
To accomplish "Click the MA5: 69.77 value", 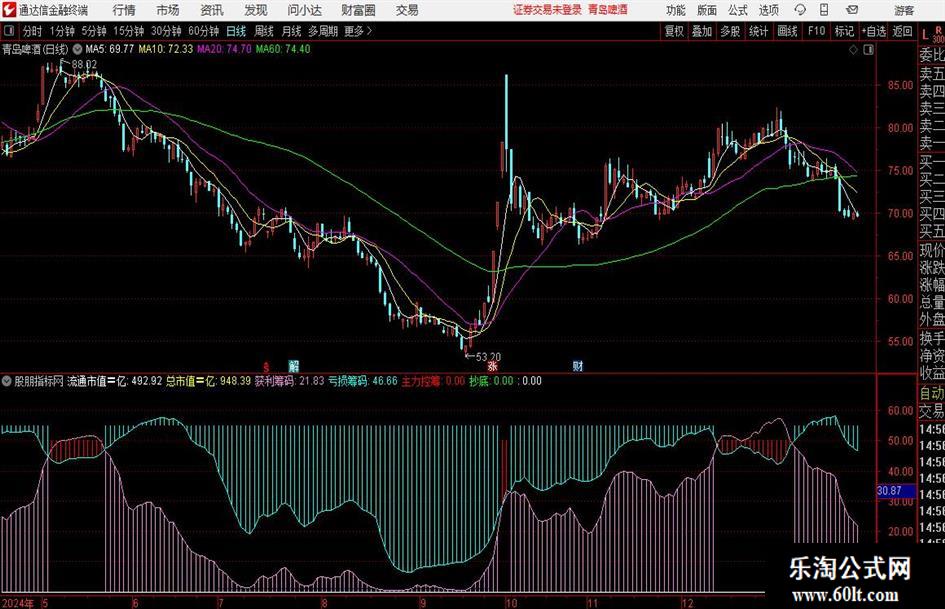I will click(110, 49).
